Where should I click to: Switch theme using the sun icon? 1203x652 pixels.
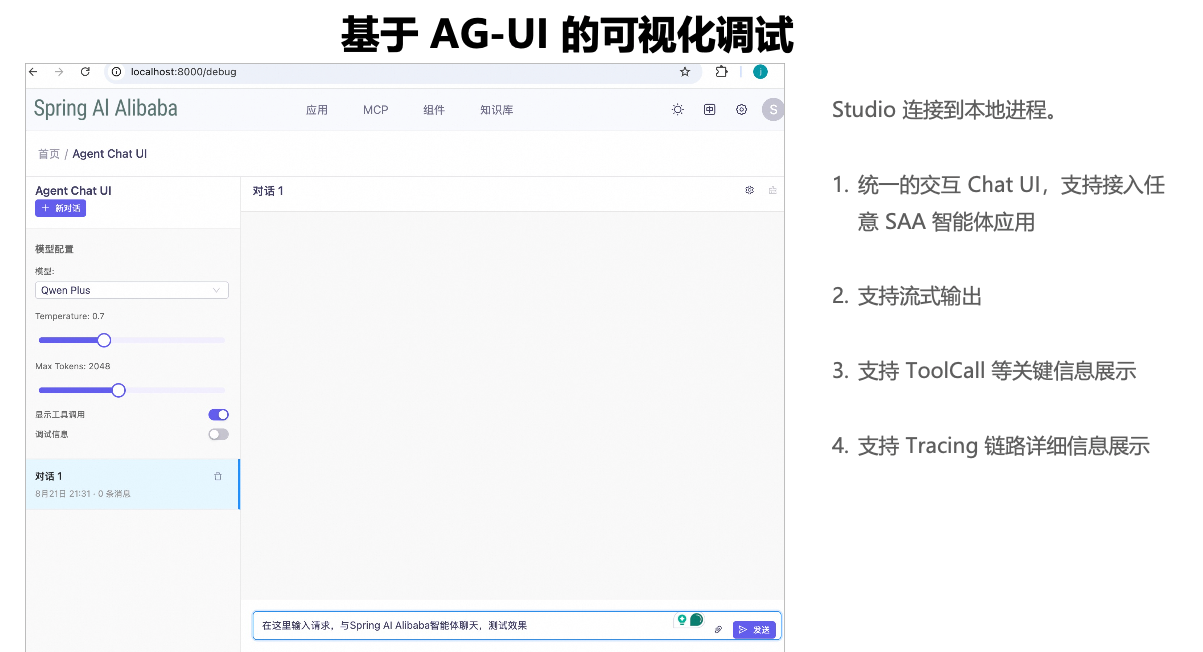[x=678, y=110]
